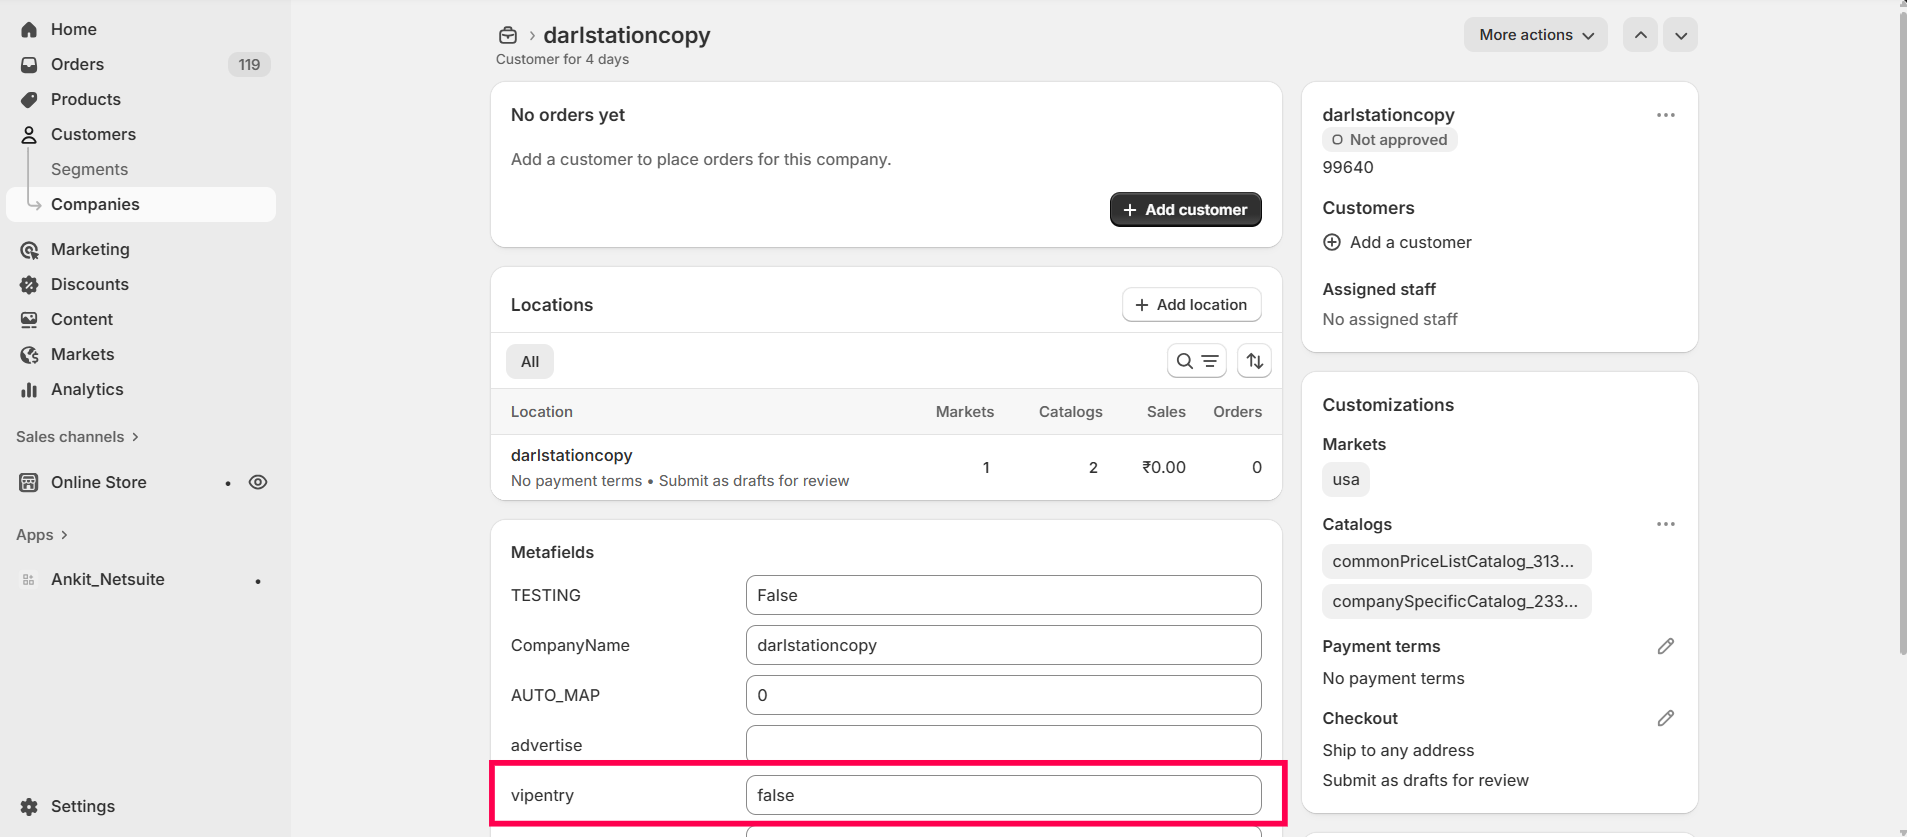Select the All locations tab
This screenshot has height=837, width=1907.
pyautogui.click(x=529, y=362)
